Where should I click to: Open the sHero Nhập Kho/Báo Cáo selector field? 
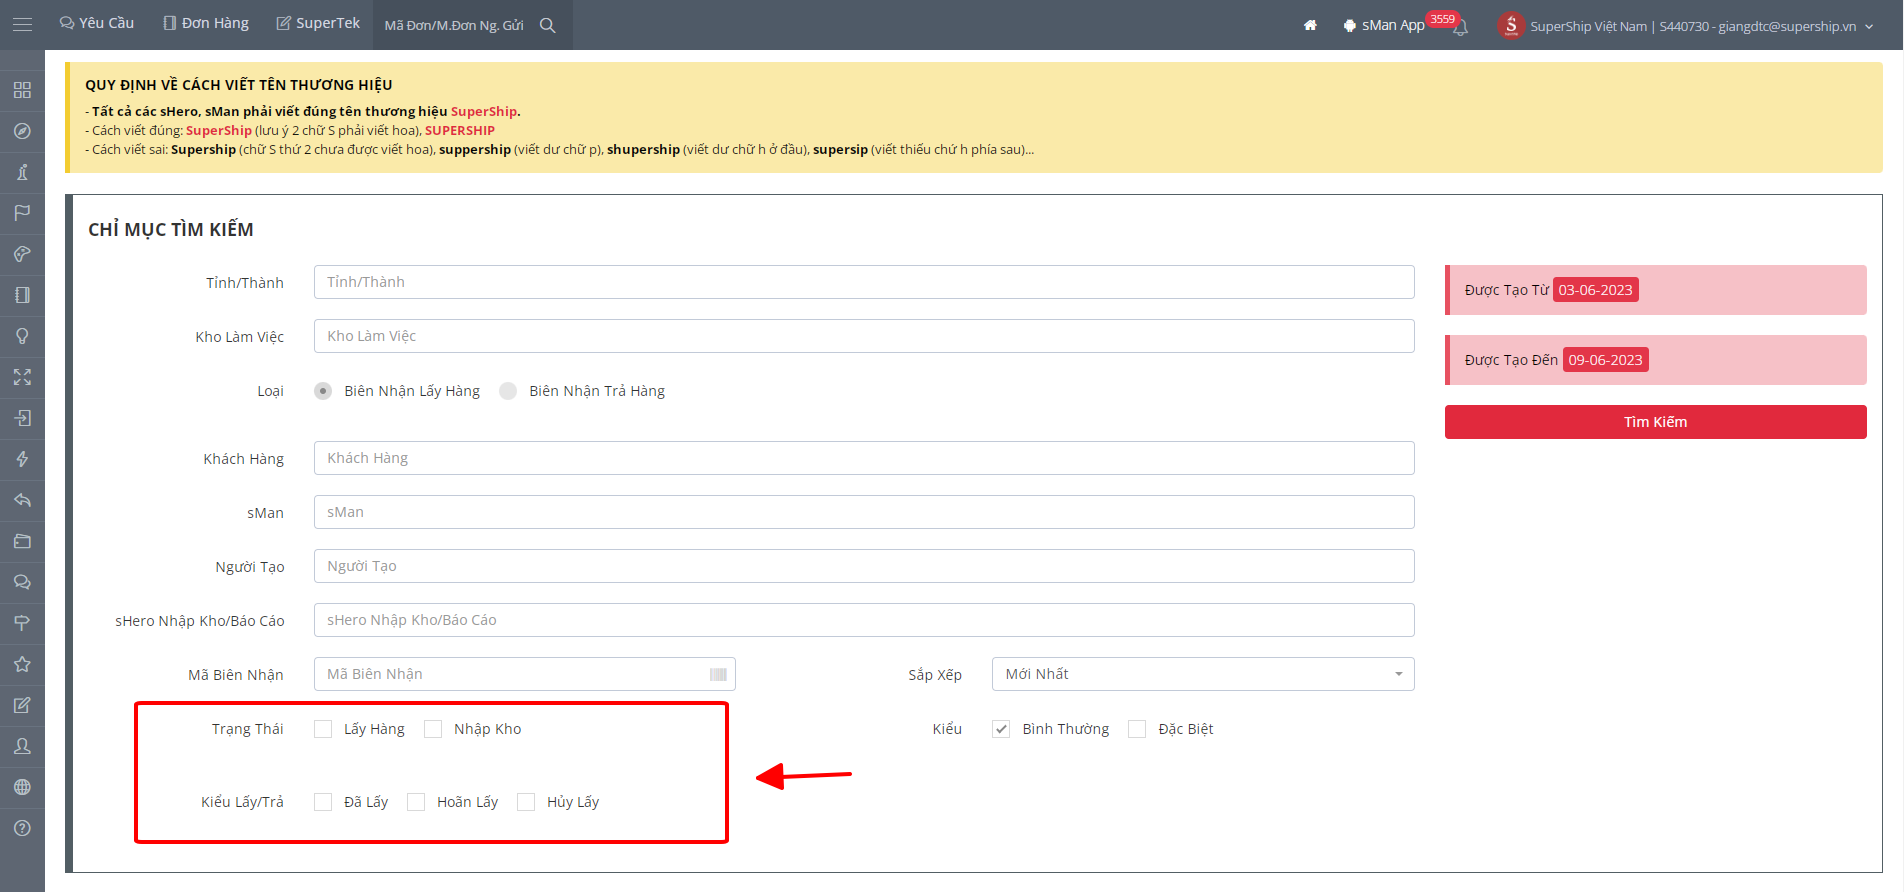(864, 620)
